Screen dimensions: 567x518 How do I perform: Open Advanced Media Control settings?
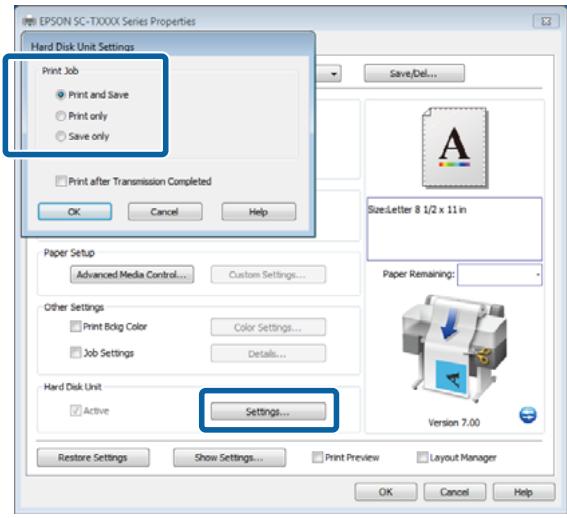tap(132, 275)
